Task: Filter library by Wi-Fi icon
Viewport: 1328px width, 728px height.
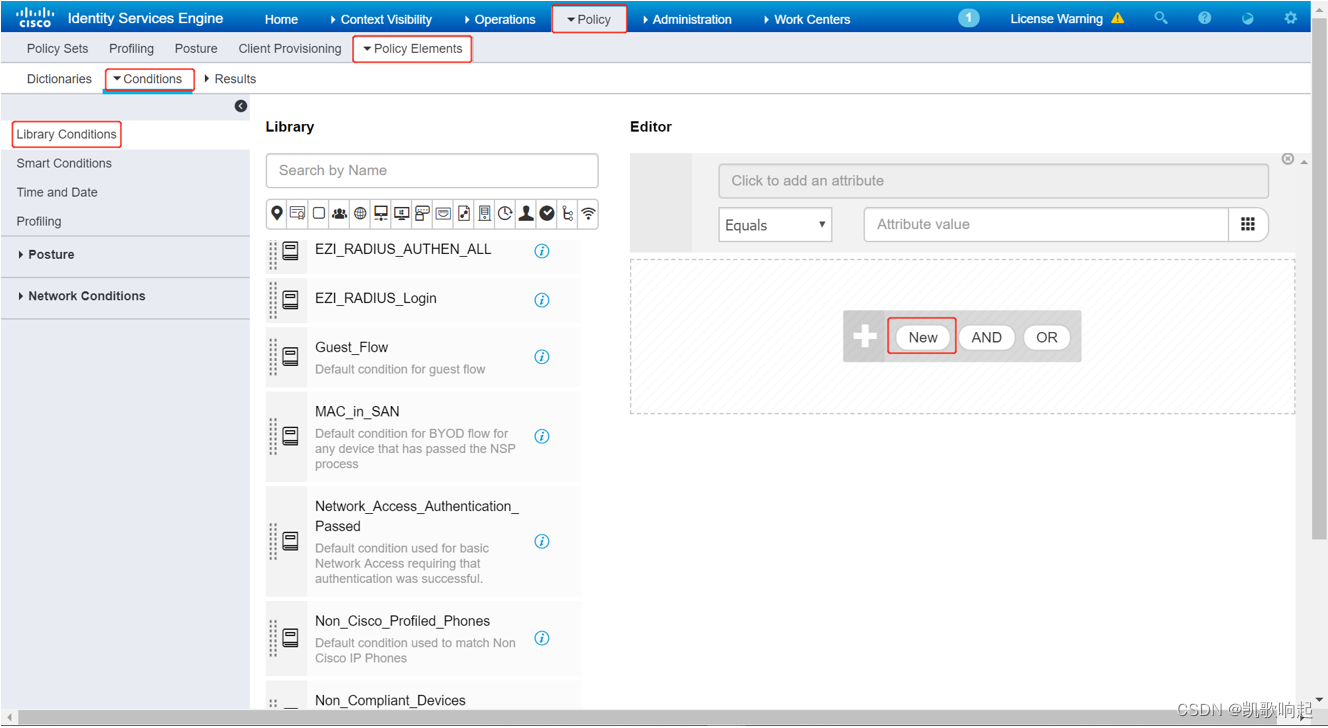Action: (588, 213)
